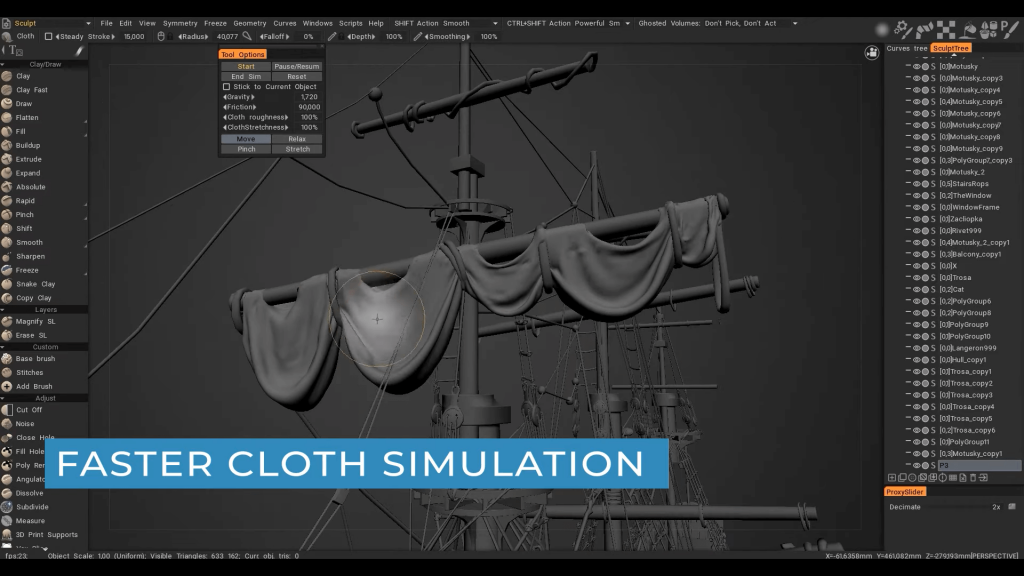Open 3D Print Supports tool
Screen dimensions: 1024x576
click(46, 534)
